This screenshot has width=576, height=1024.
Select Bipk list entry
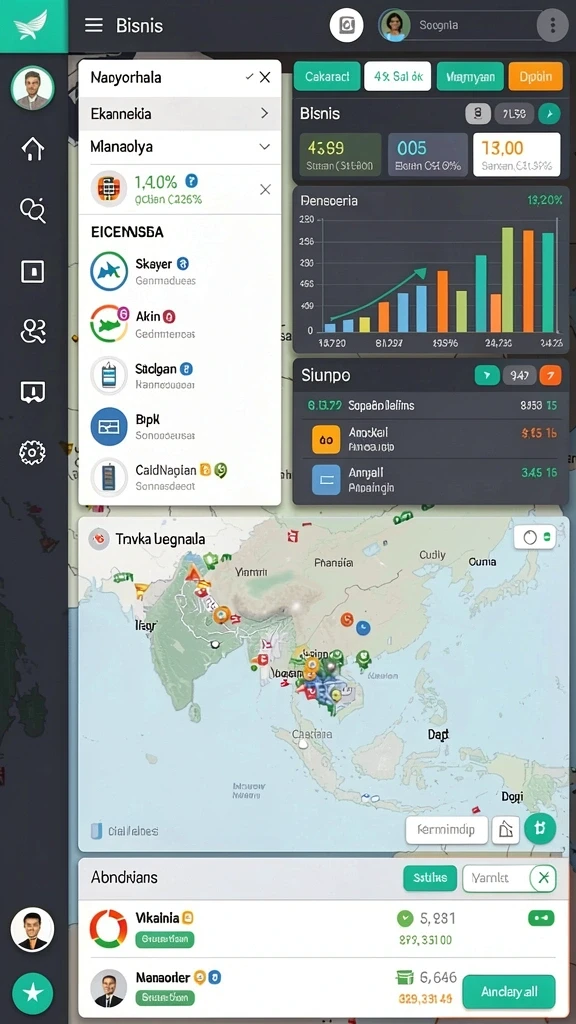pyautogui.click(x=180, y=426)
